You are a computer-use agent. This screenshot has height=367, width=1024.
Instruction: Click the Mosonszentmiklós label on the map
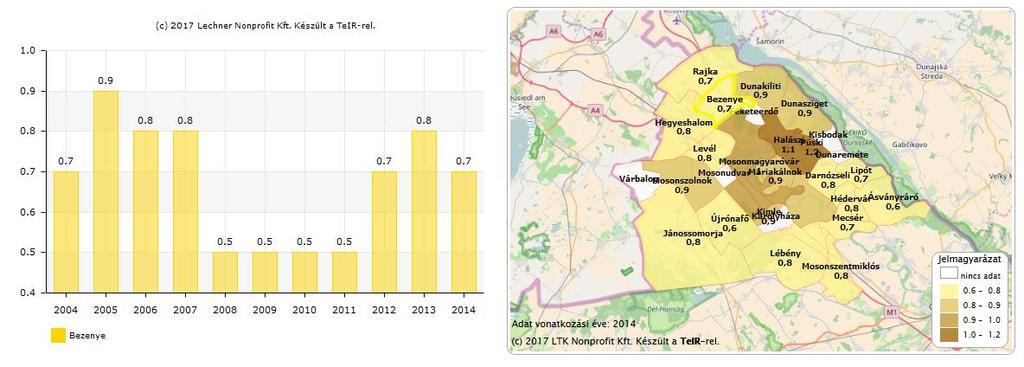(x=840, y=266)
